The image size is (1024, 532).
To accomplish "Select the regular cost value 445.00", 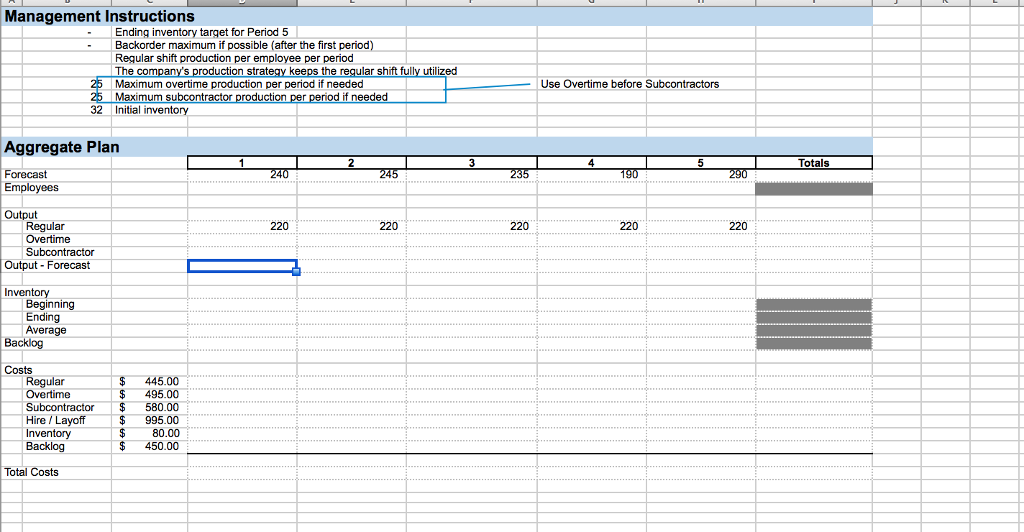I will [x=162, y=382].
